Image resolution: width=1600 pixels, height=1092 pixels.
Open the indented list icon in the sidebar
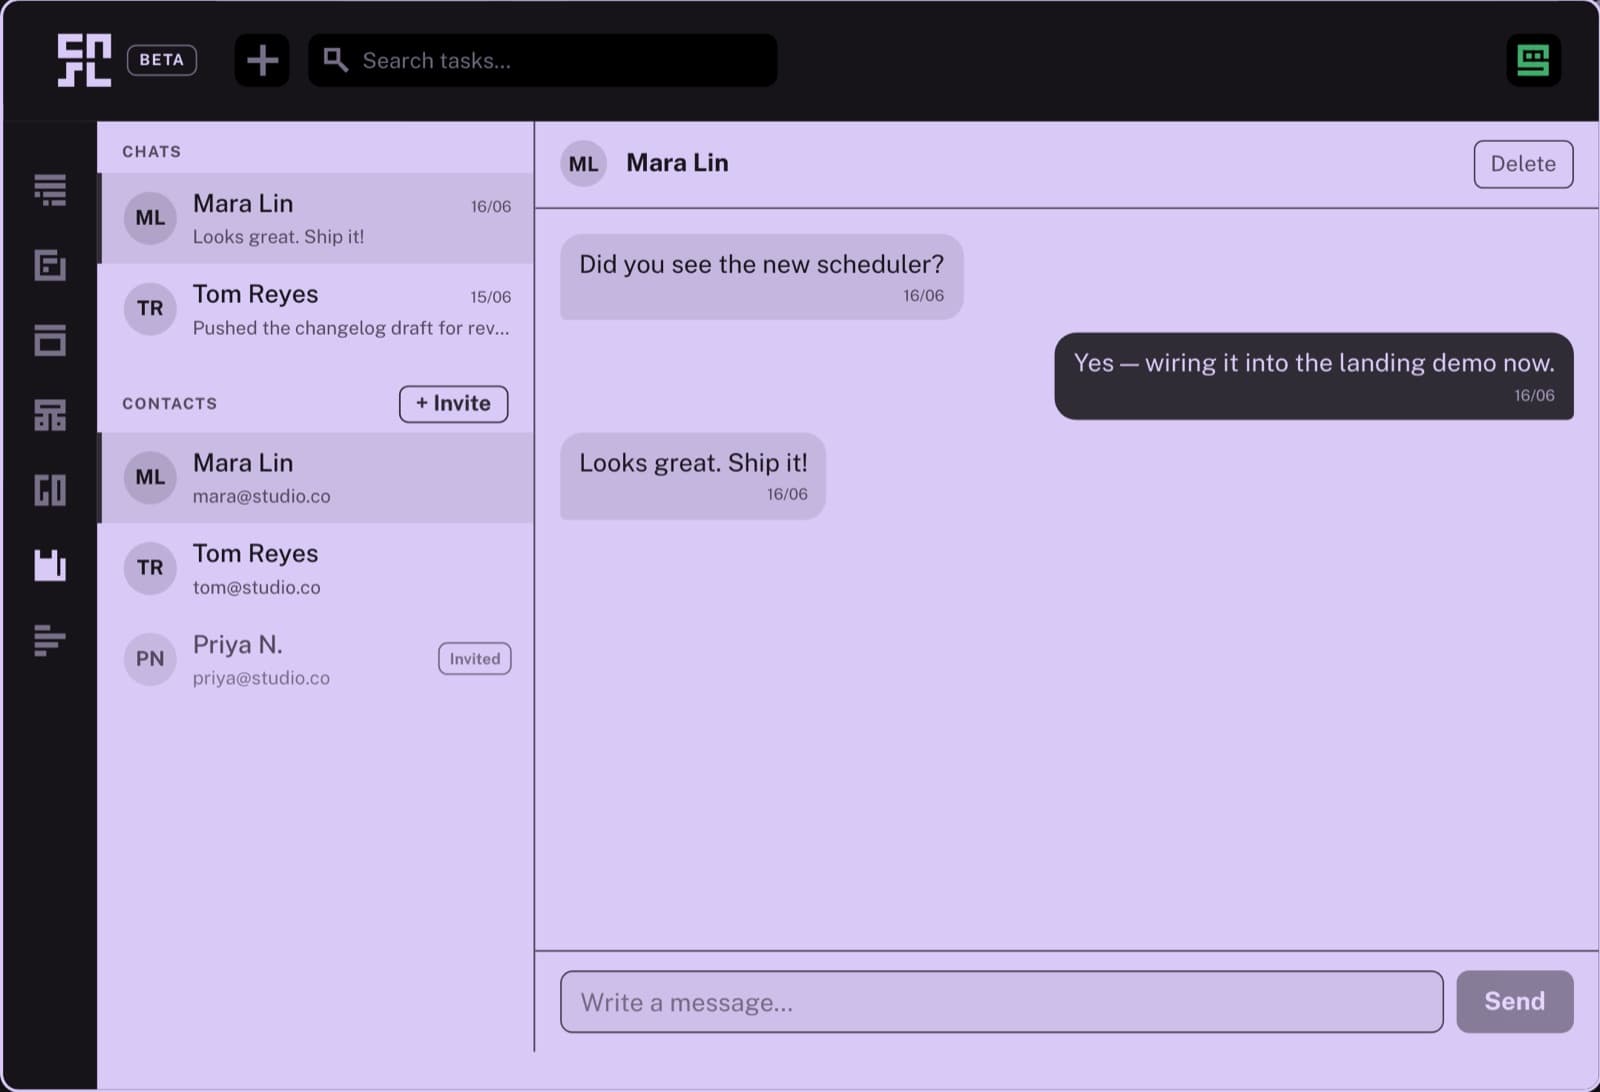(x=50, y=189)
